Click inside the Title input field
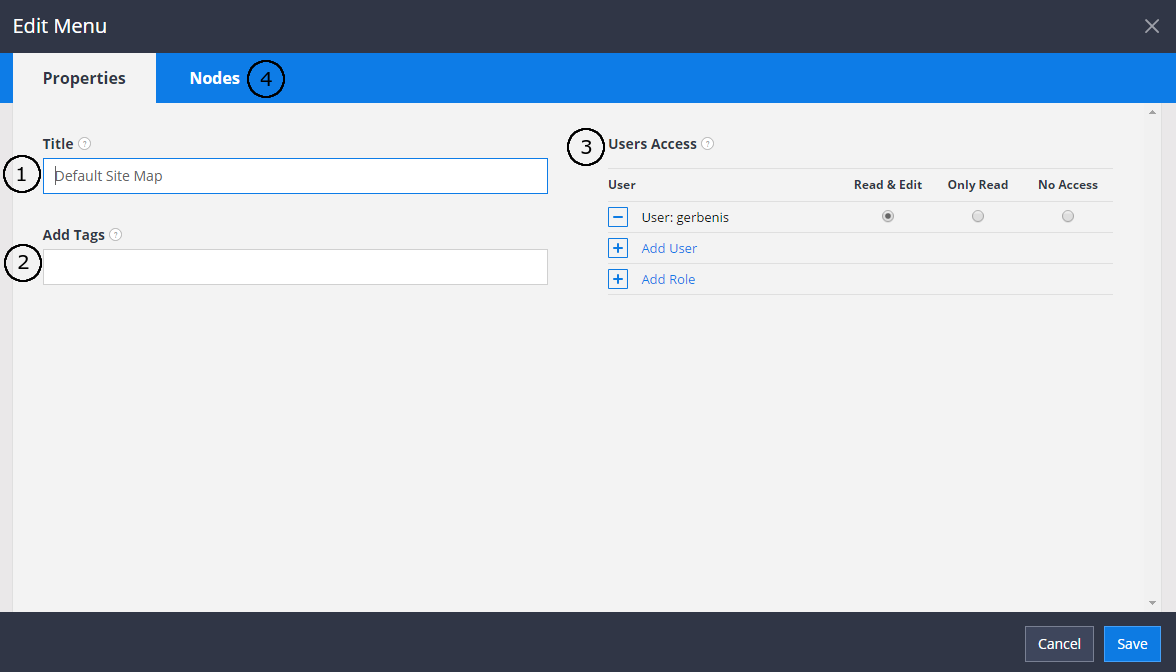1176x672 pixels. pyautogui.click(x=295, y=175)
